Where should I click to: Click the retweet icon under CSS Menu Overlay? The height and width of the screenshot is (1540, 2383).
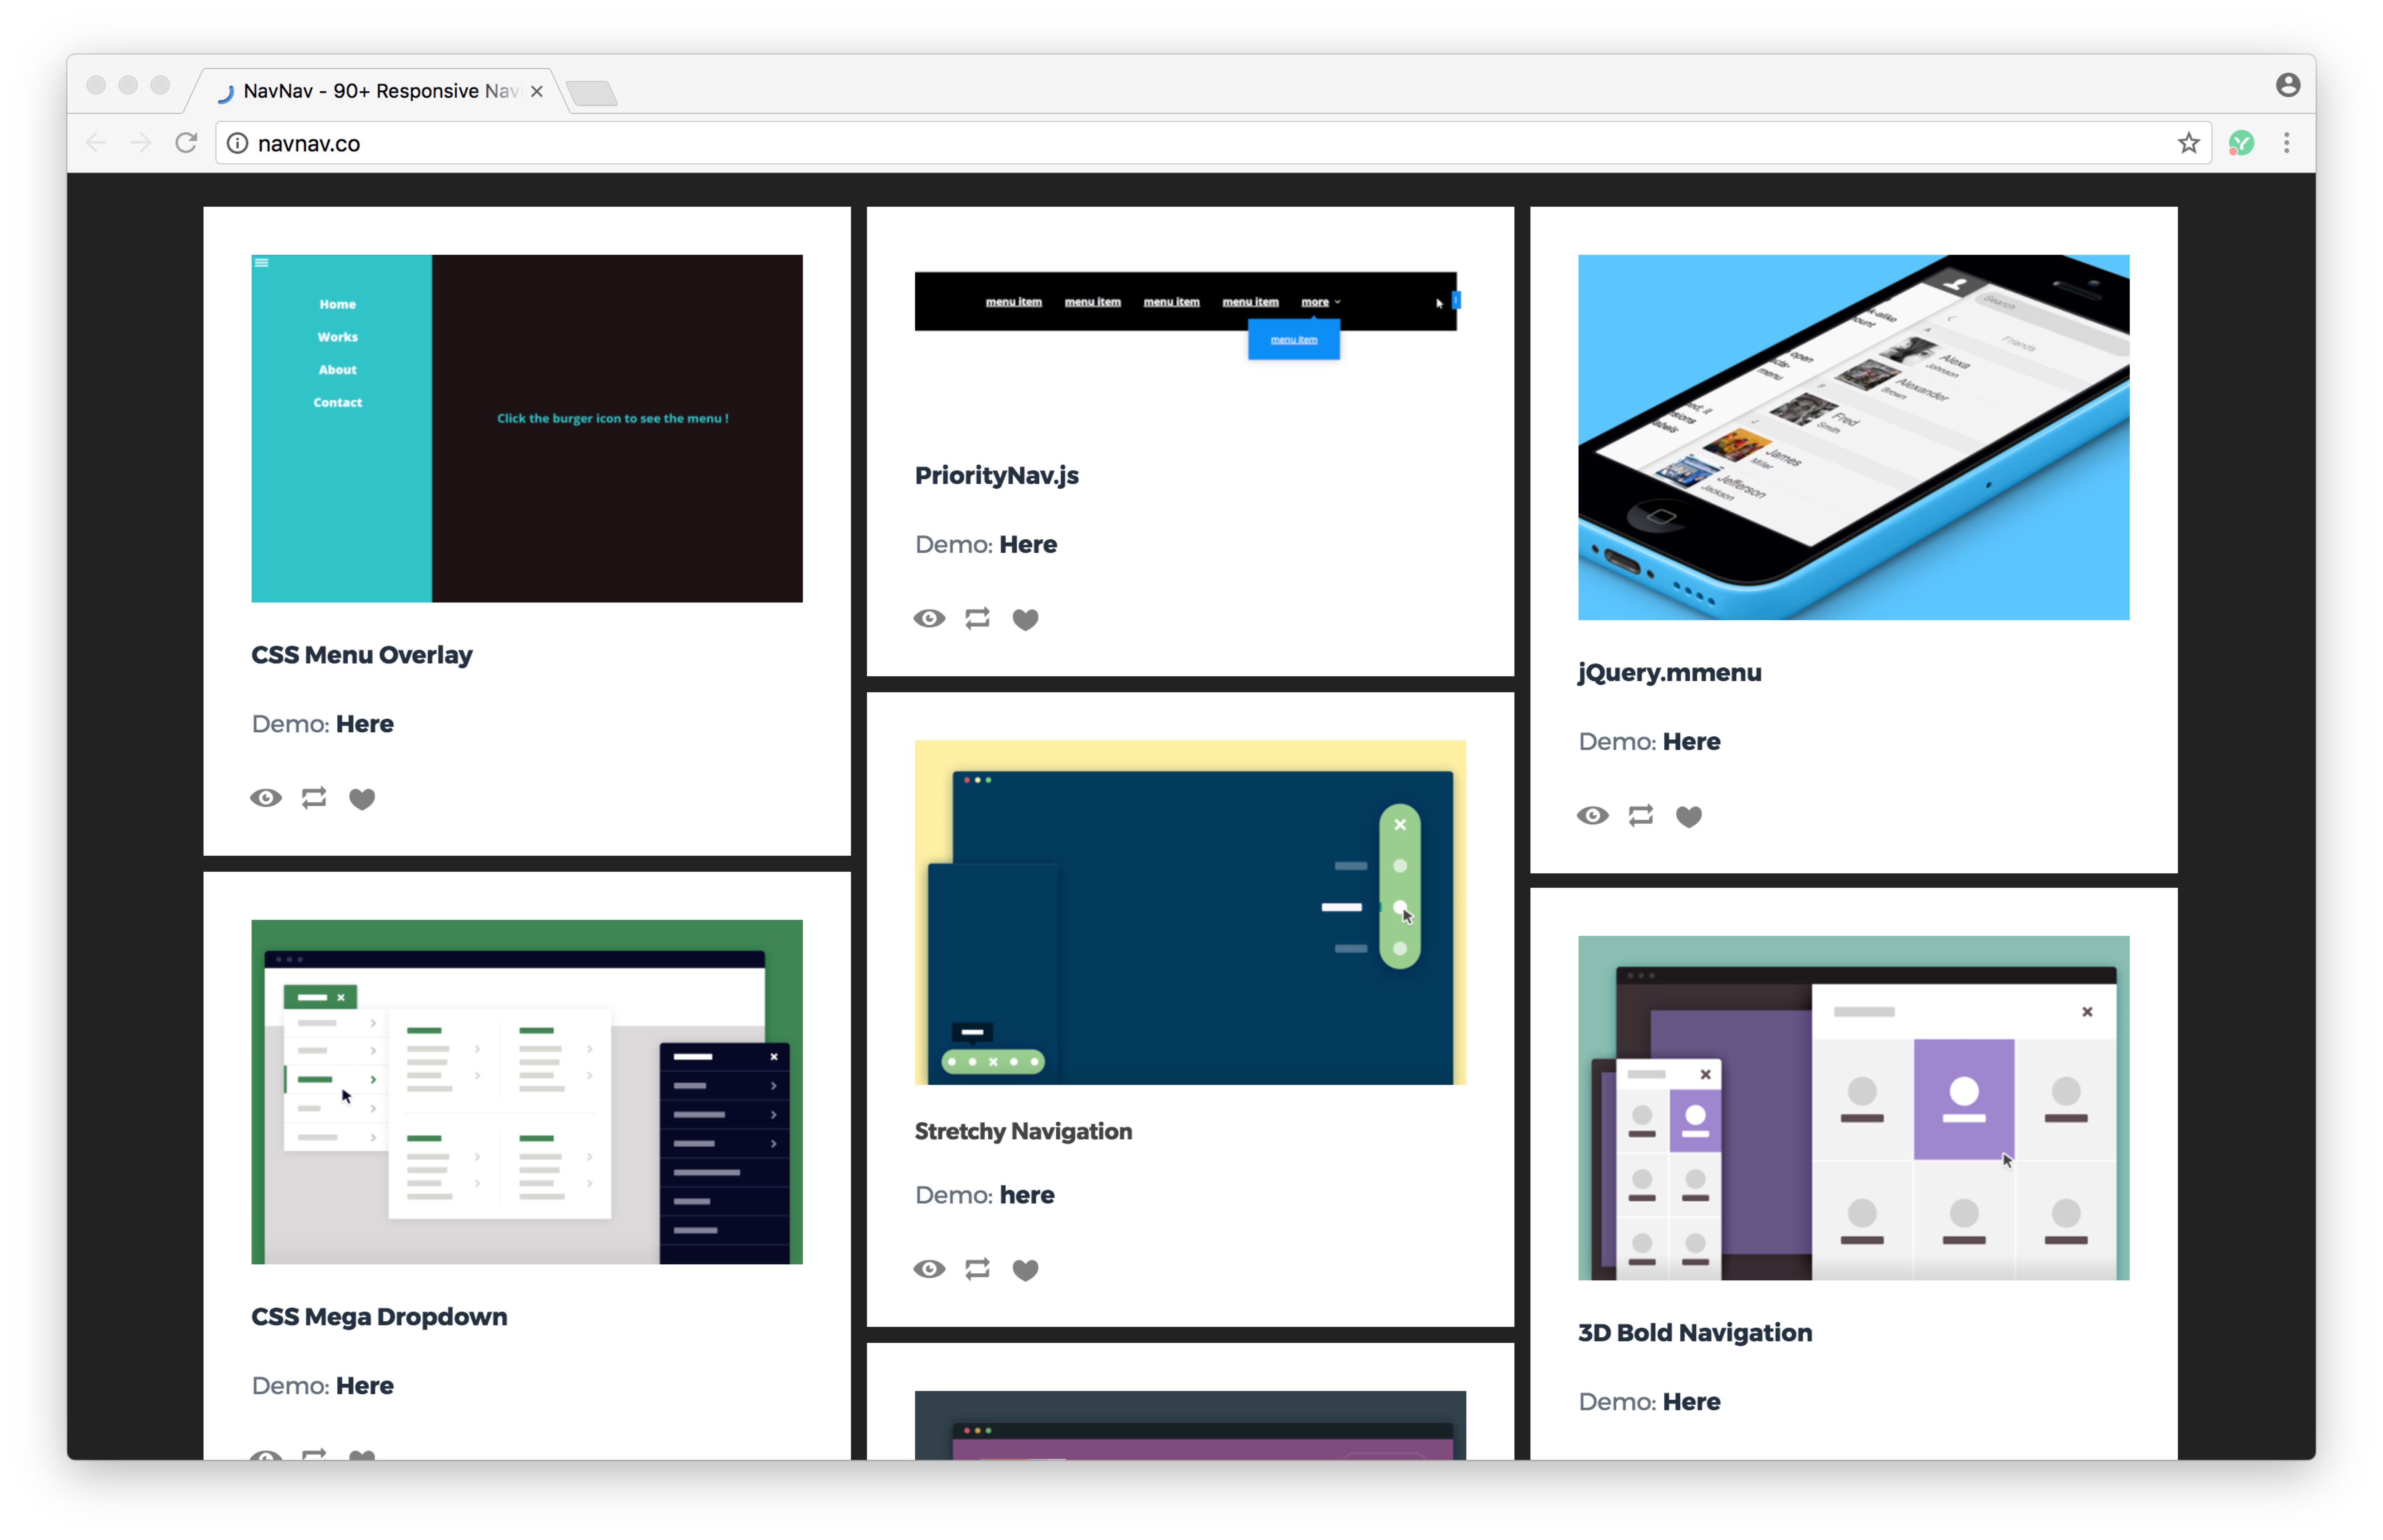point(314,798)
